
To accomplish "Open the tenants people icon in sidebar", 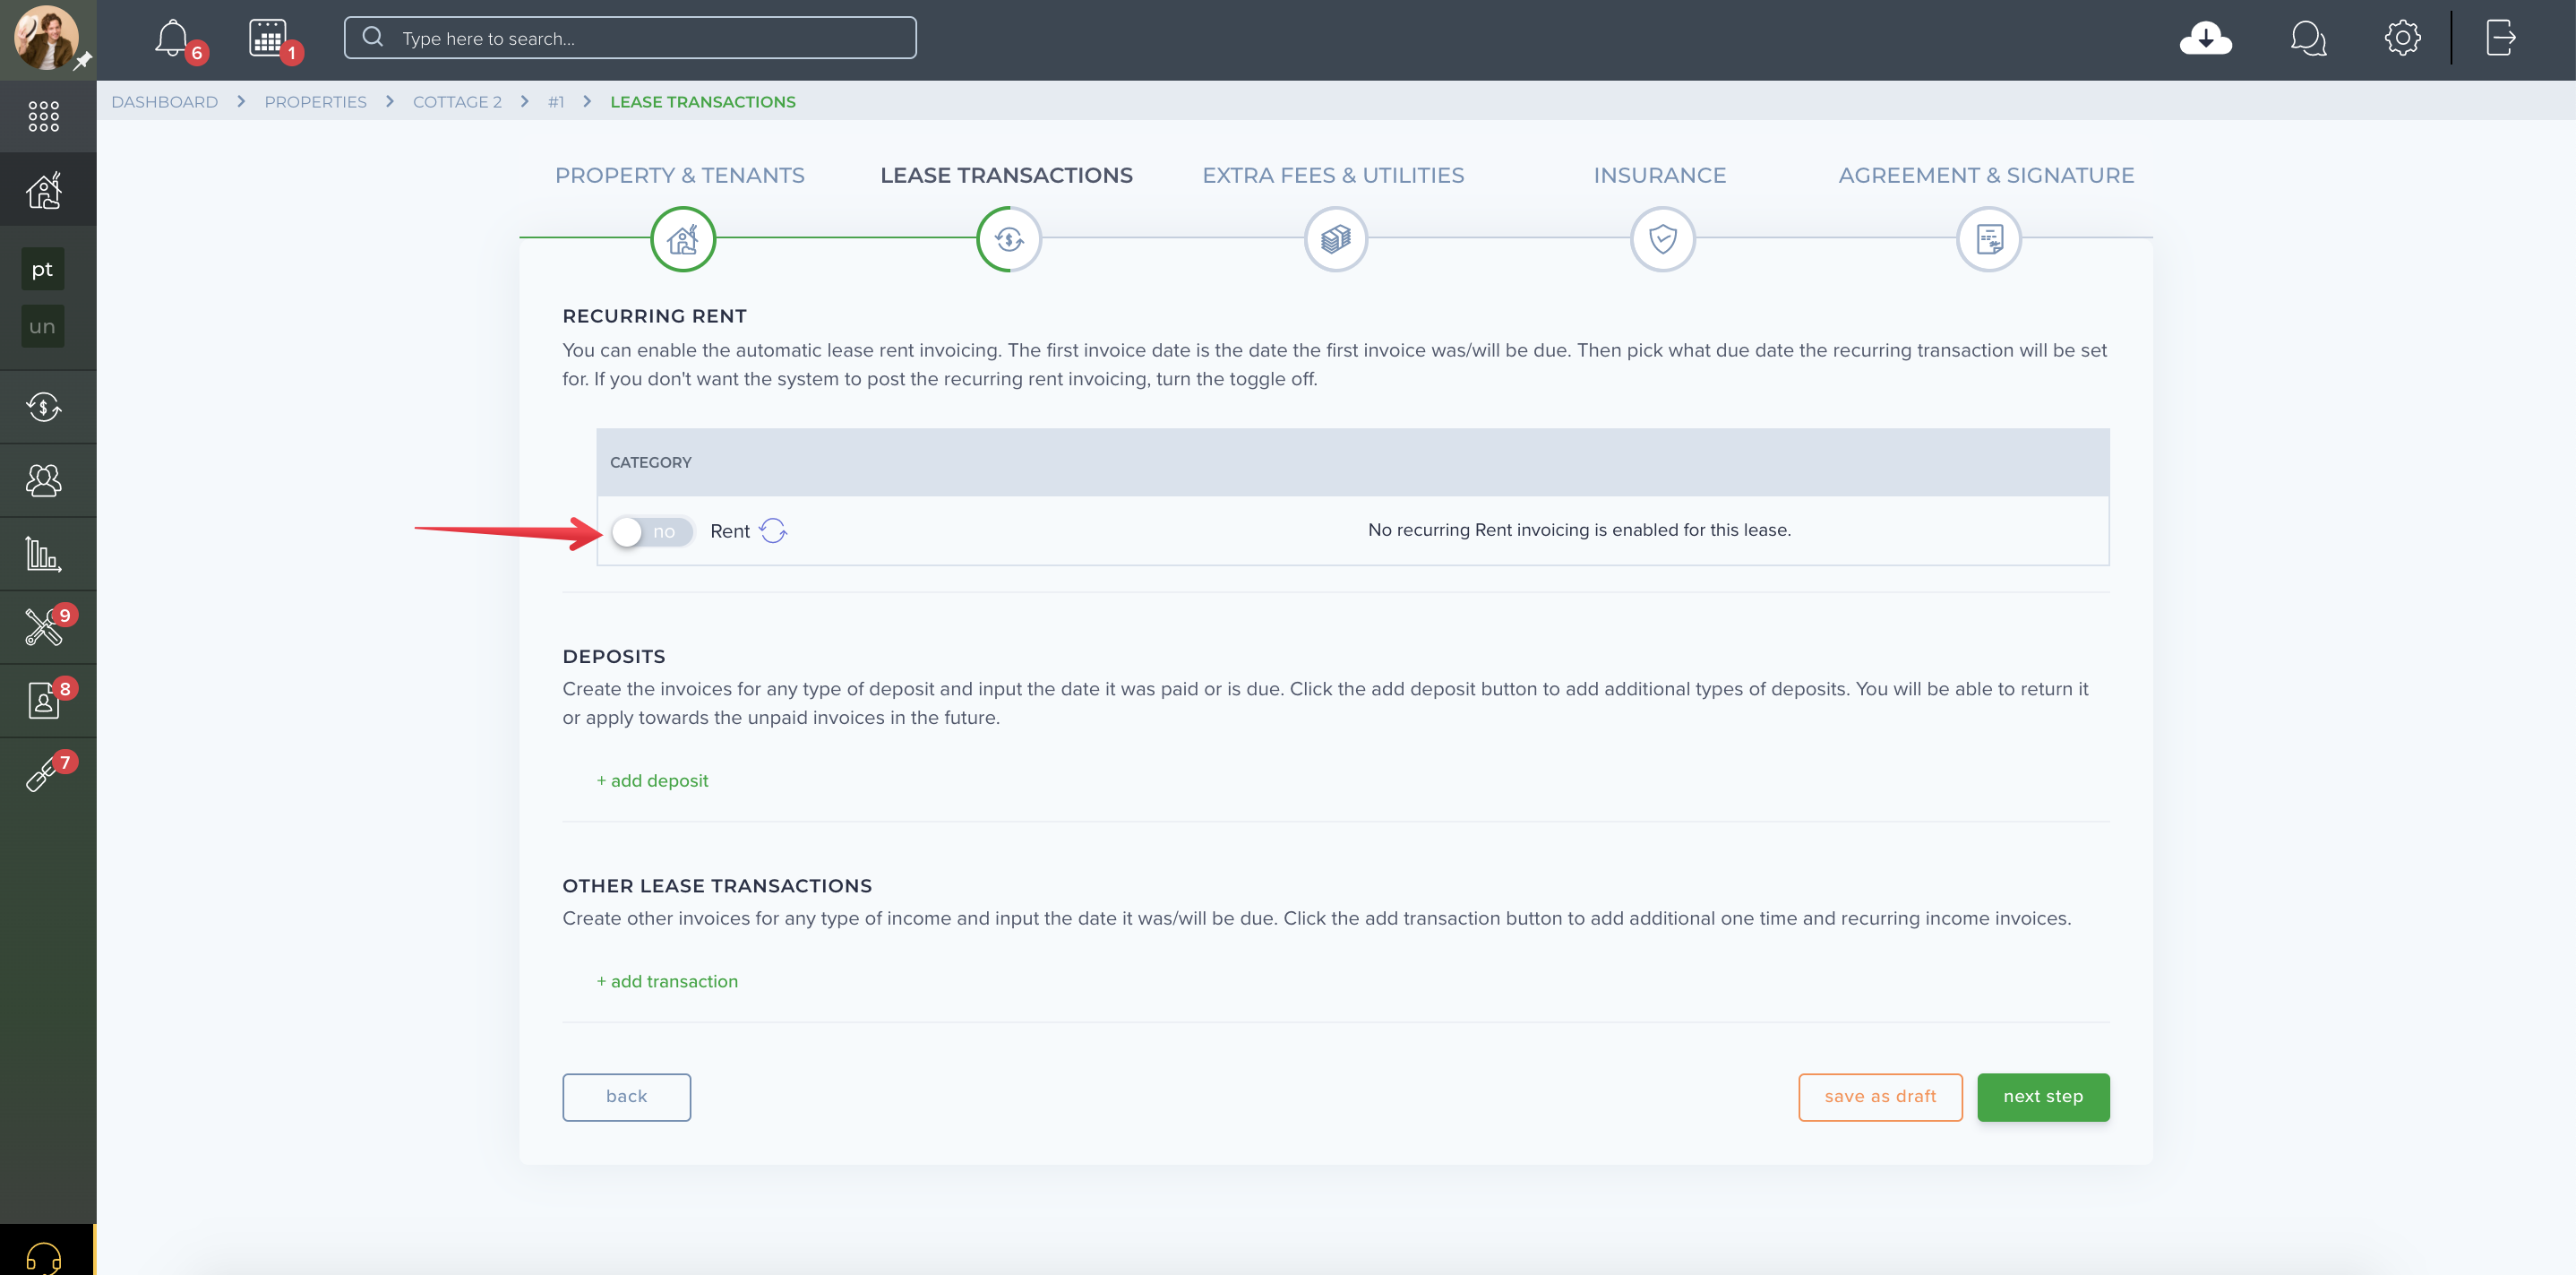I will 44,481.
